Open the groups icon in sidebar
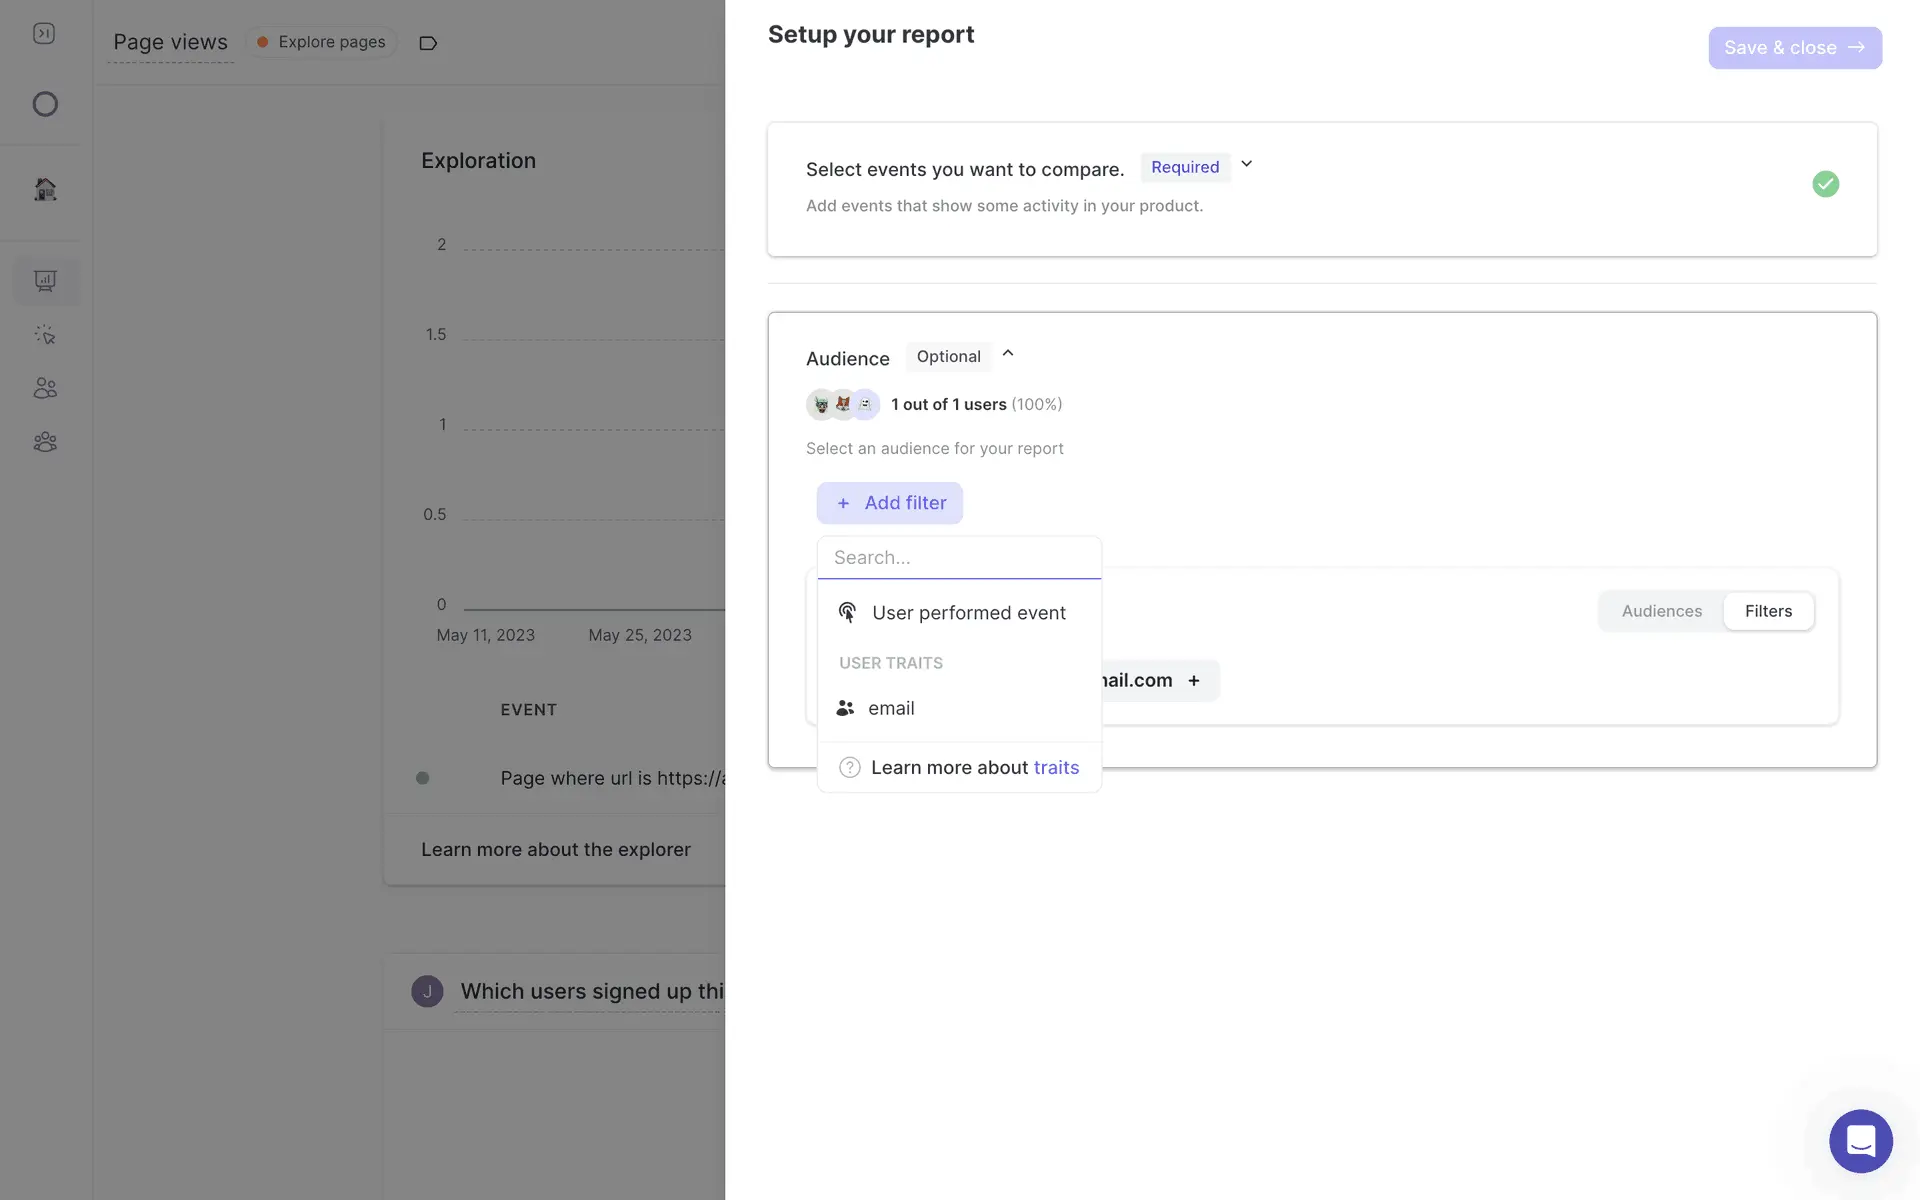Screen dimensions: 1920x1200 (x=45, y=442)
